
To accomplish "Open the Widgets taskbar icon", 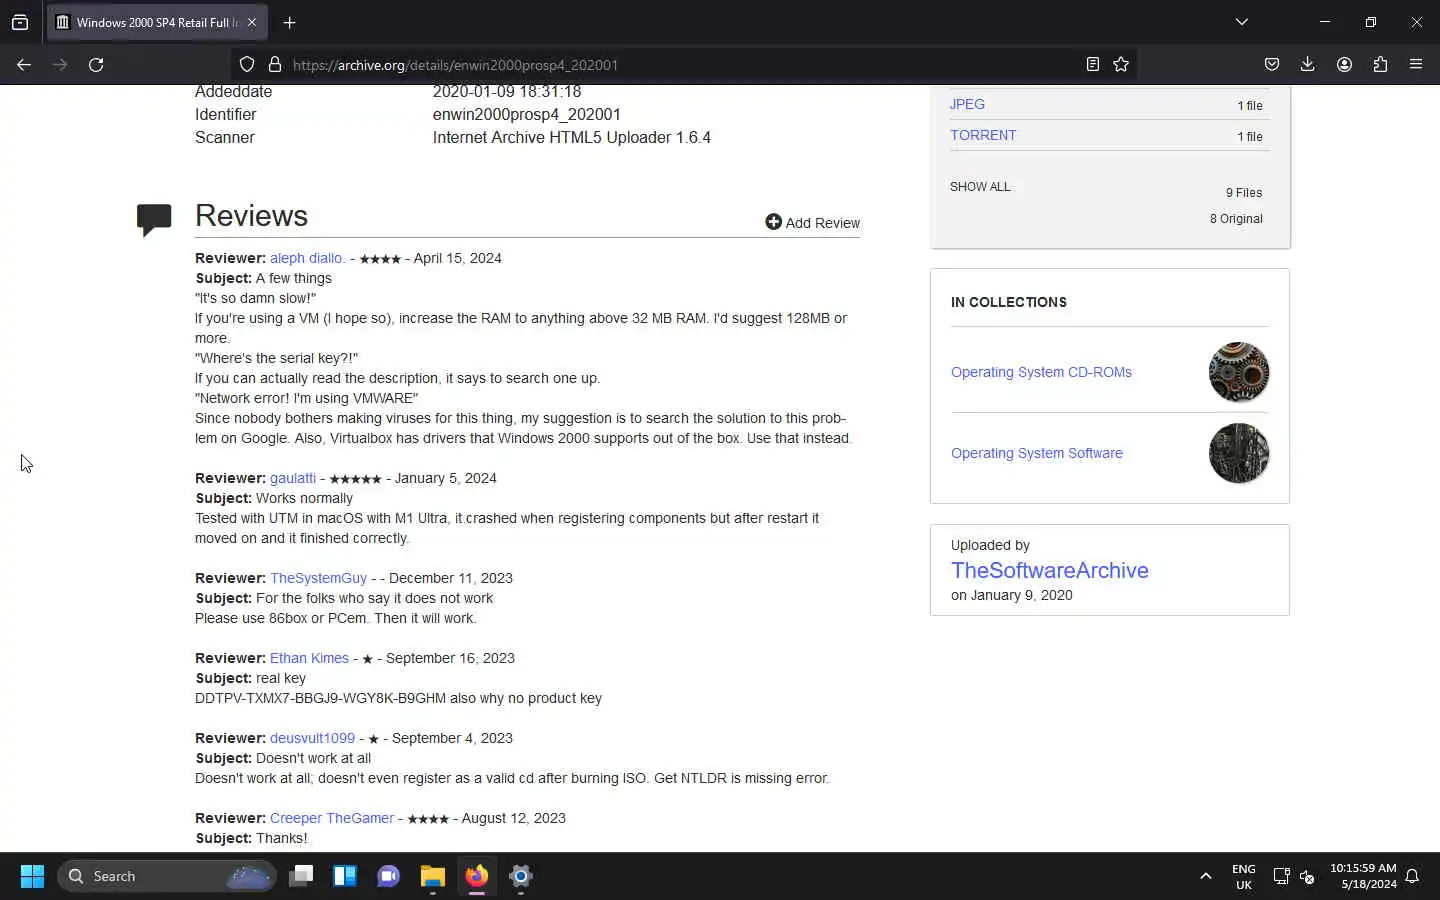I will (x=345, y=876).
